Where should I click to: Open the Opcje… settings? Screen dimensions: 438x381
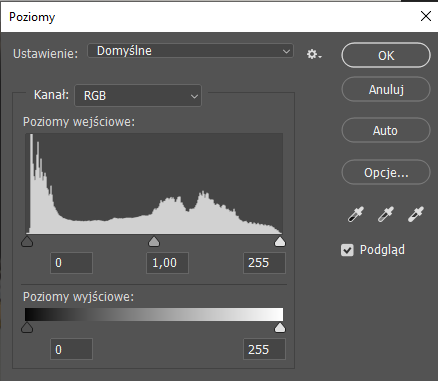[386, 172]
